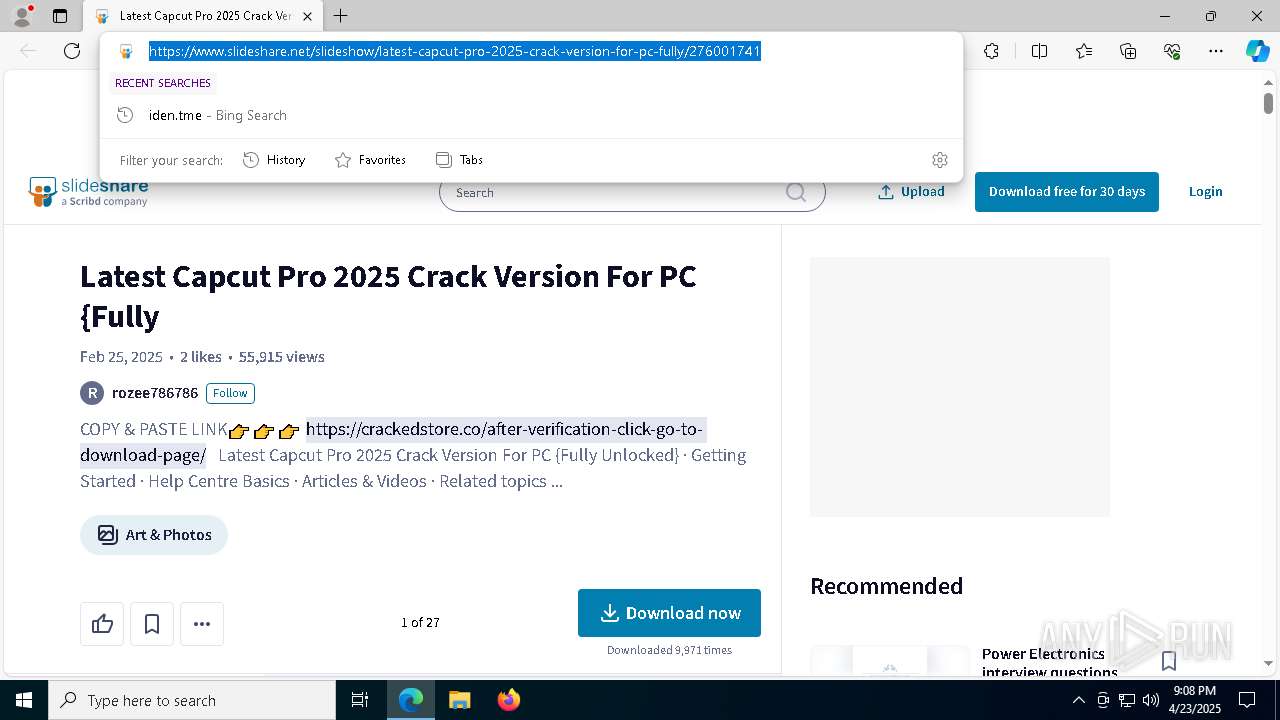The height and width of the screenshot is (720, 1280).
Task: Bookmark the Power Electronics recommendation
Action: click(1168, 661)
